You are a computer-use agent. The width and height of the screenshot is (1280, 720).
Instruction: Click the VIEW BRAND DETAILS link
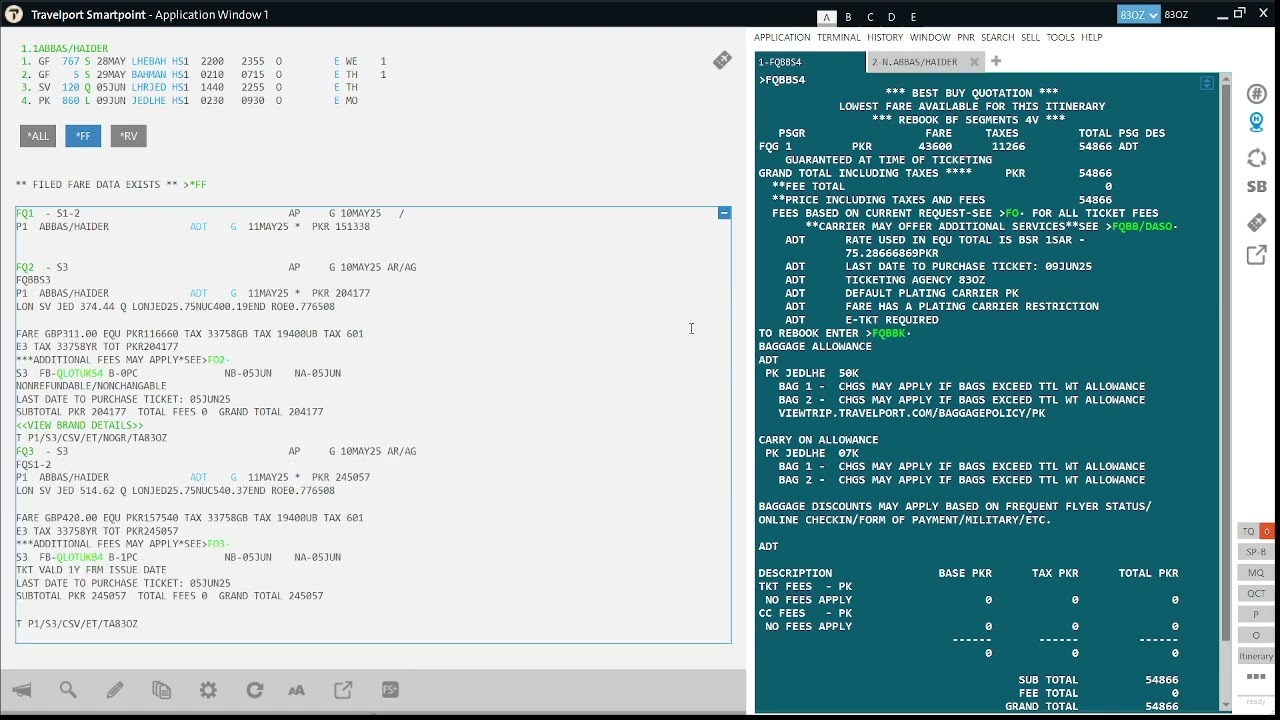tap(80, 425)
